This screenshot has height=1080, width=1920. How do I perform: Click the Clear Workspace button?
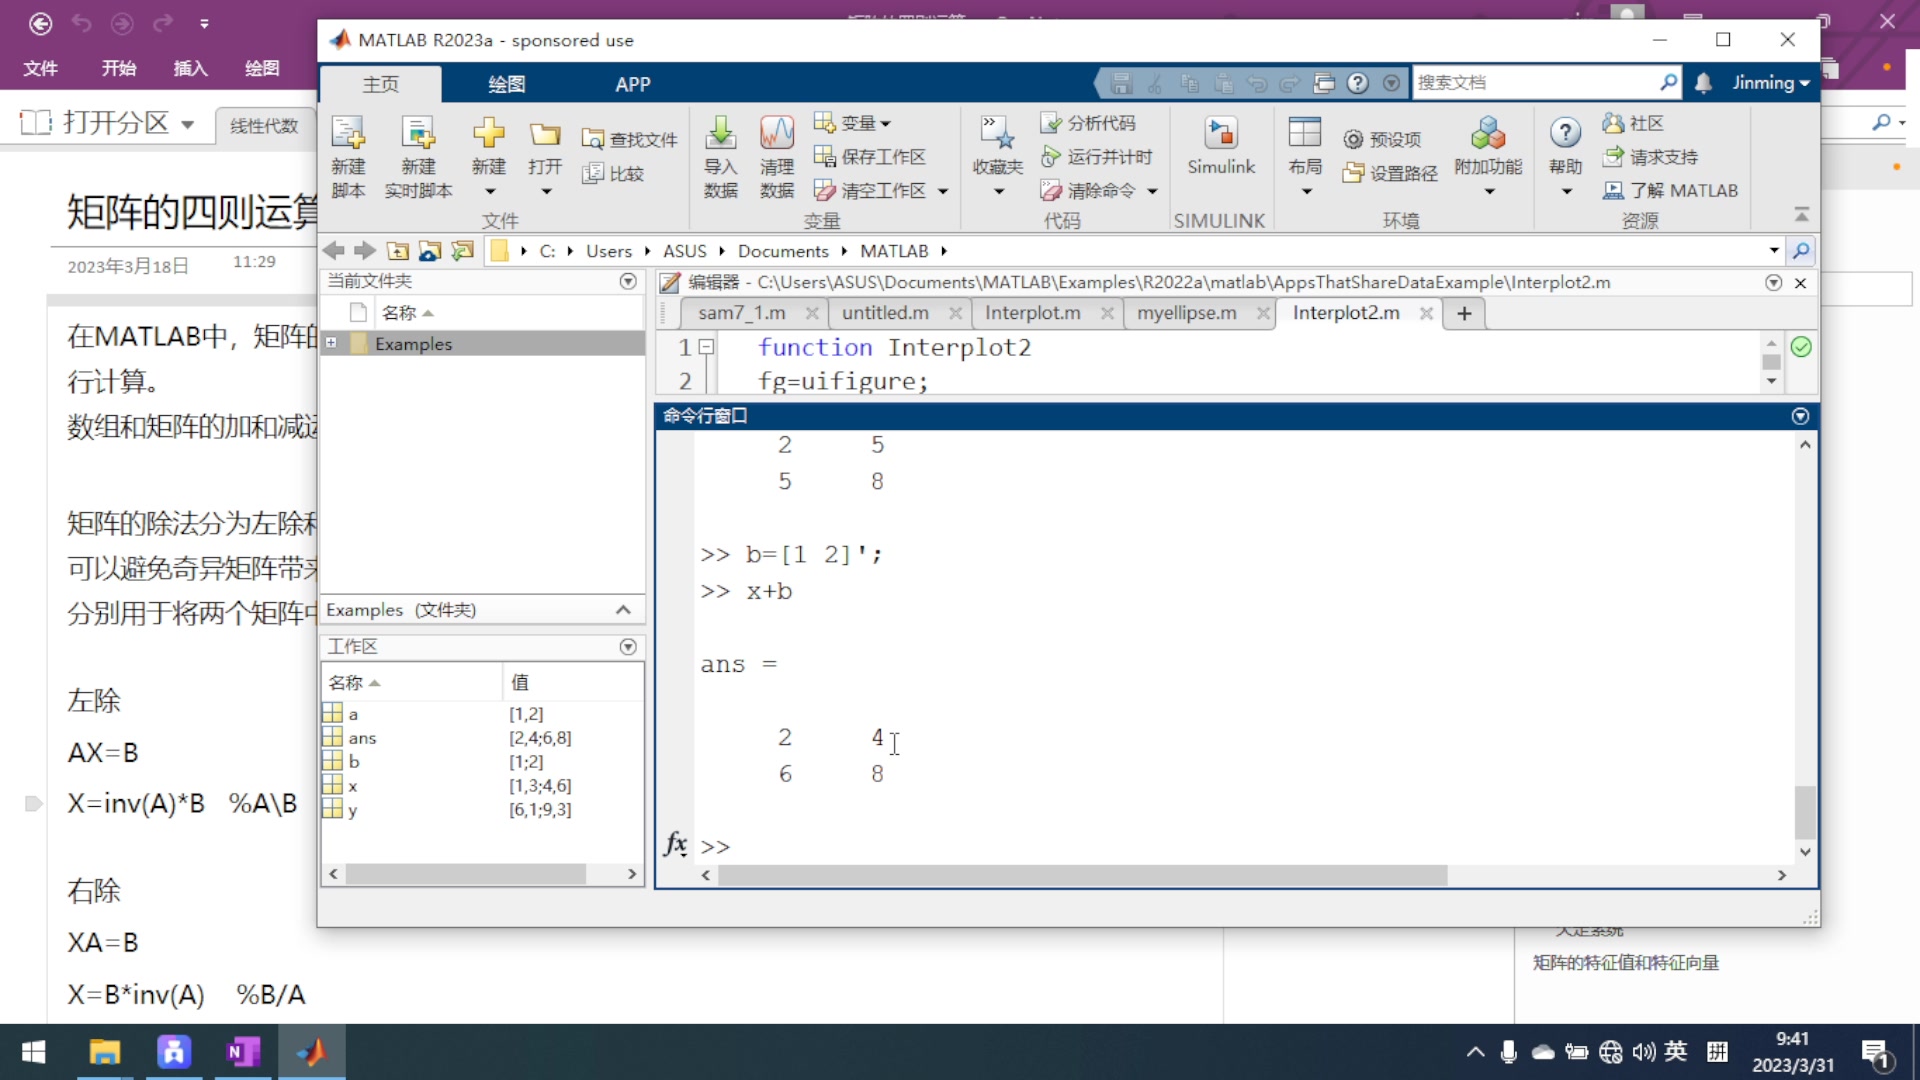coord(871,190)
